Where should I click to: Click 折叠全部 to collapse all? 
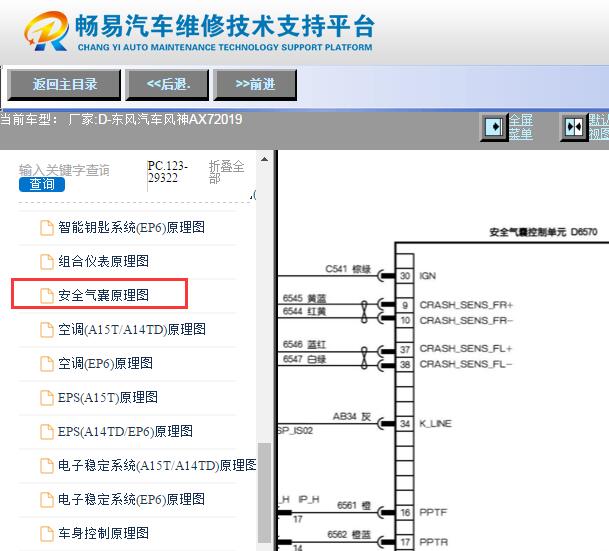pyautogui.click(x=226, y=171)
